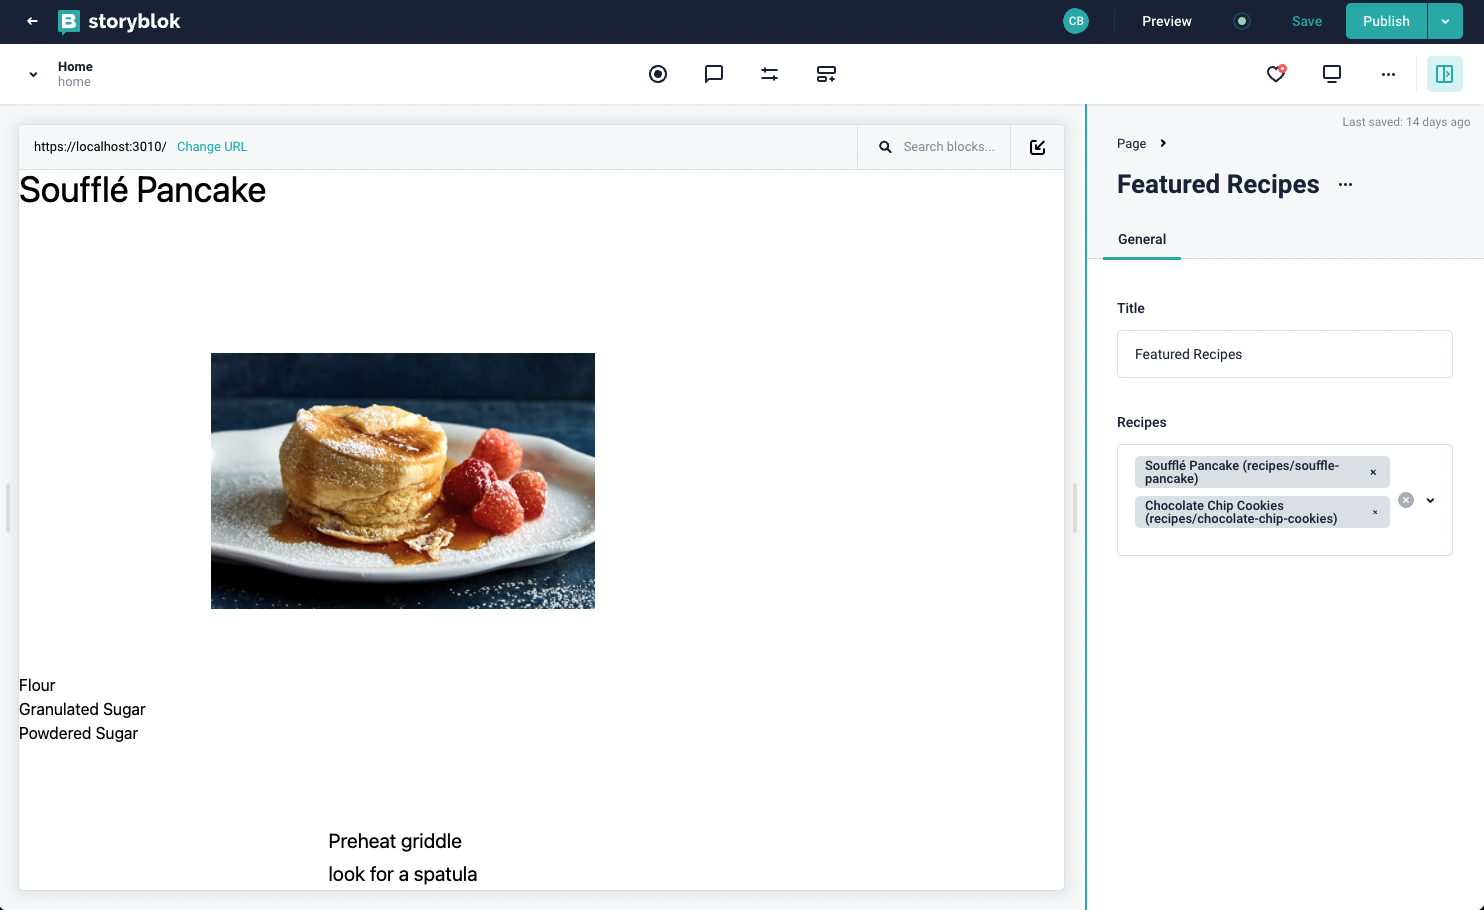
Task: Click the Flour ingredient text
Action: pos(37,685)
